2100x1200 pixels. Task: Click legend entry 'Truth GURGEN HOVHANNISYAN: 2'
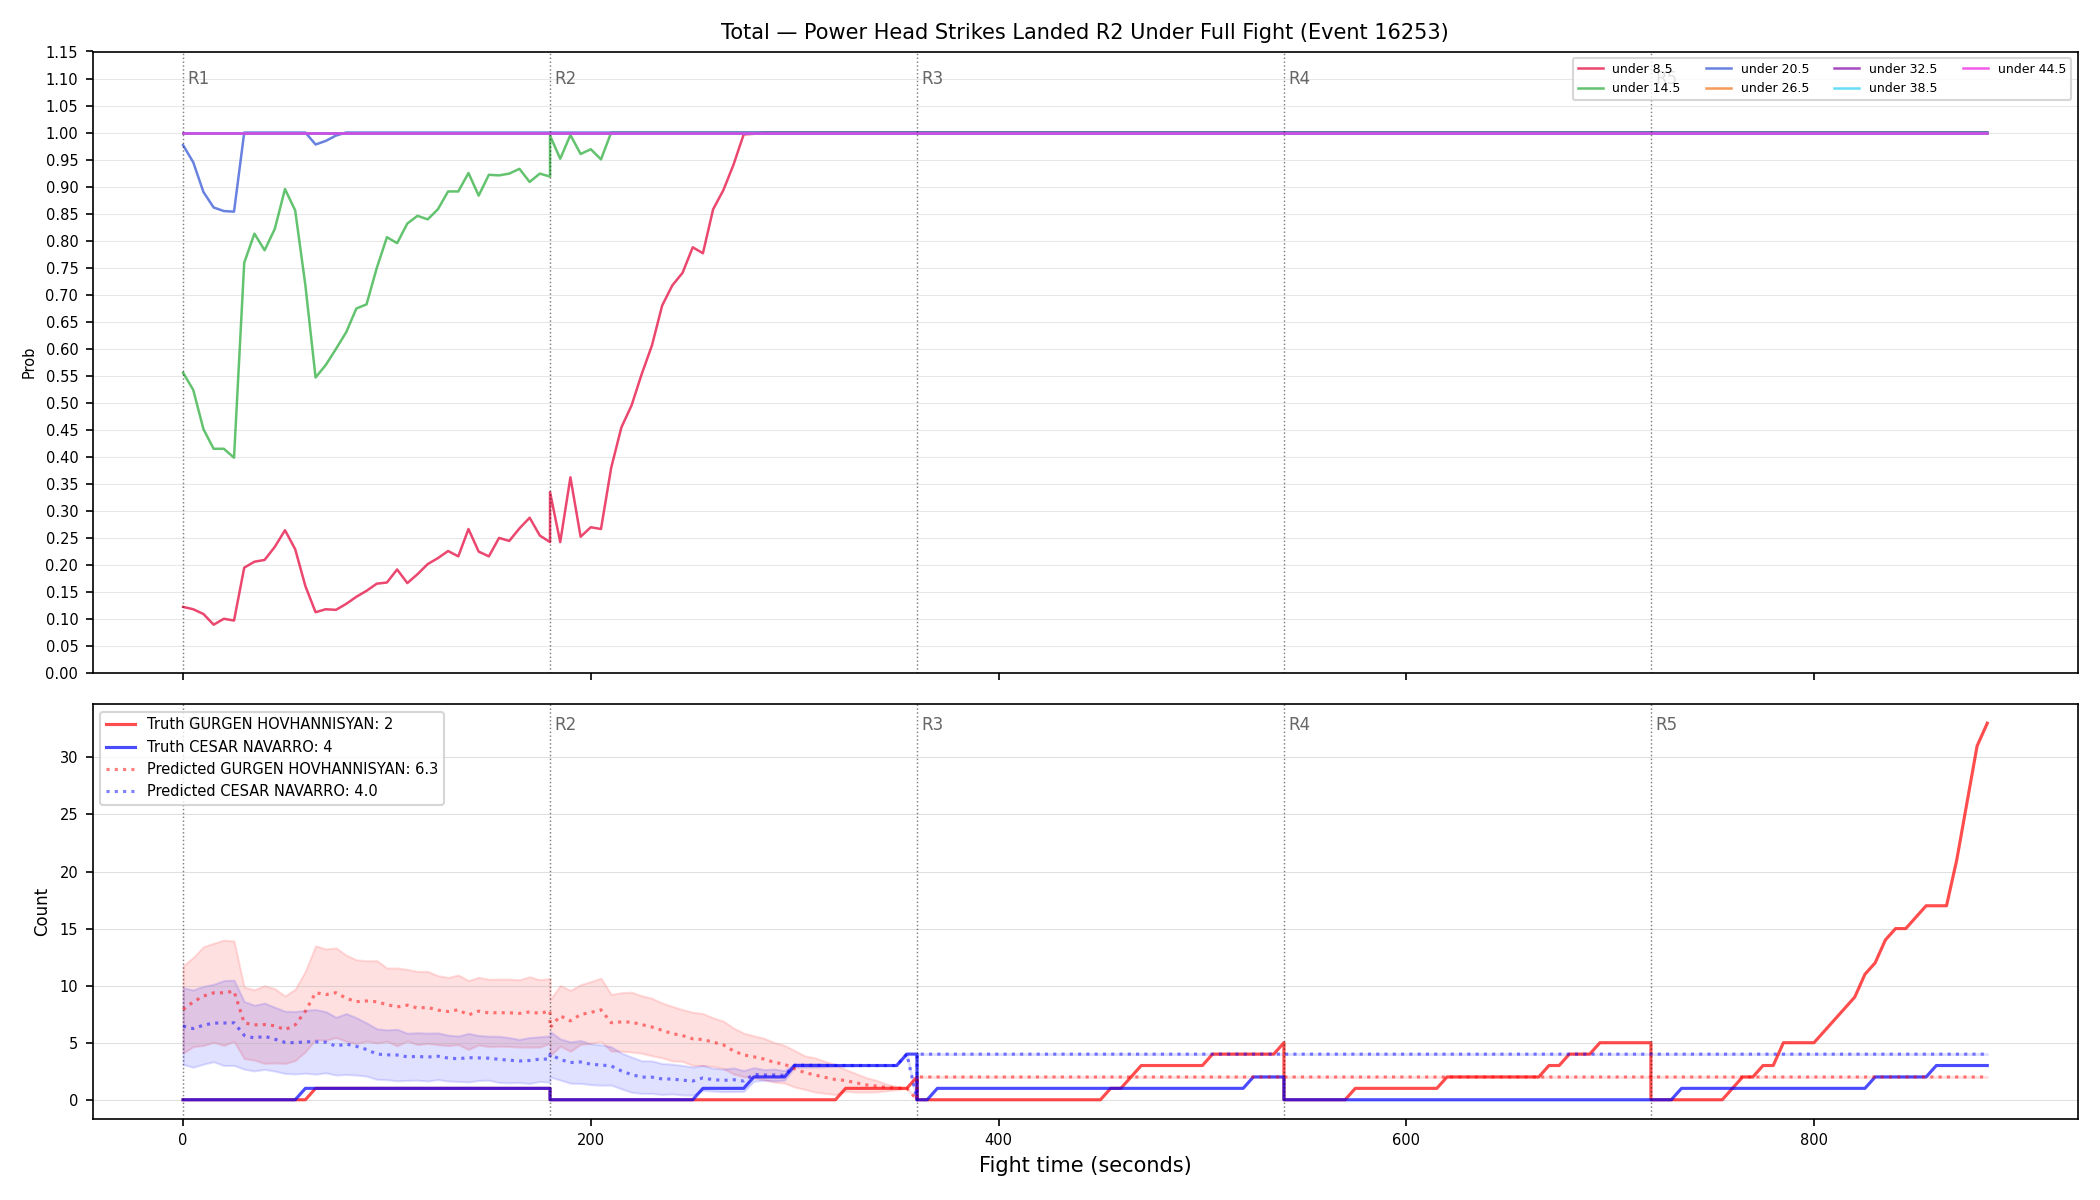click(x=270, y=724)
